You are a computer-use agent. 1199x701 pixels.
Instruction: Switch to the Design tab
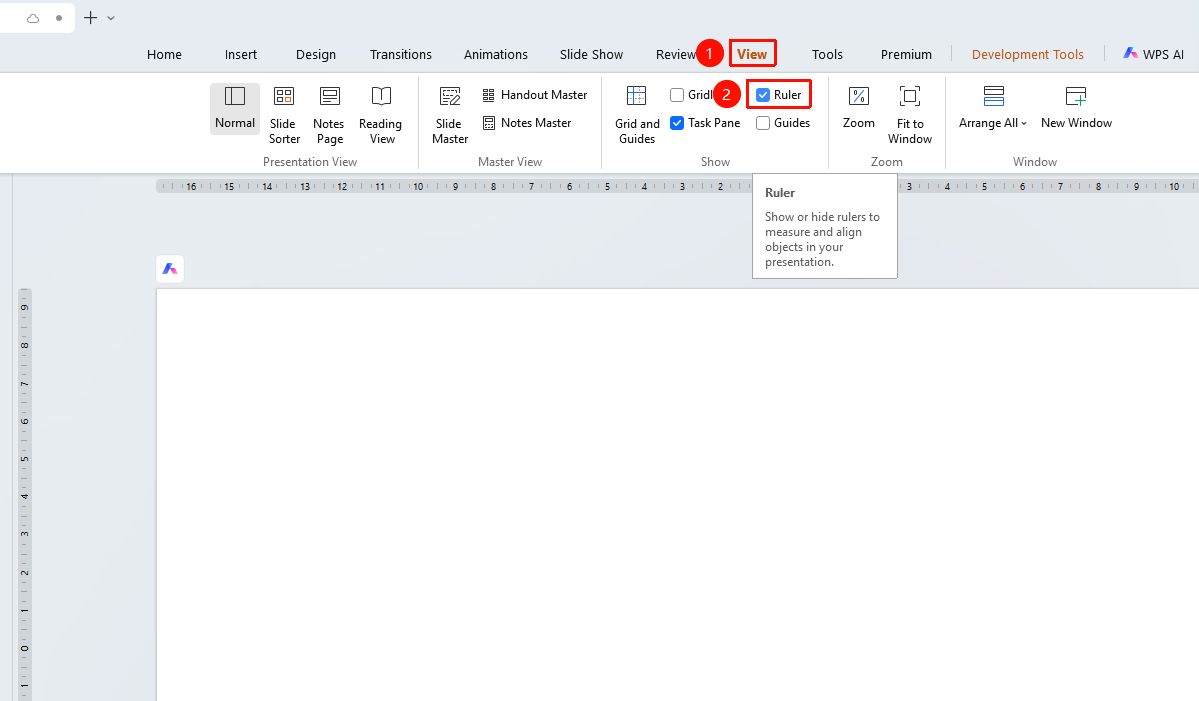pyautogui.click(x=316, y=54)
